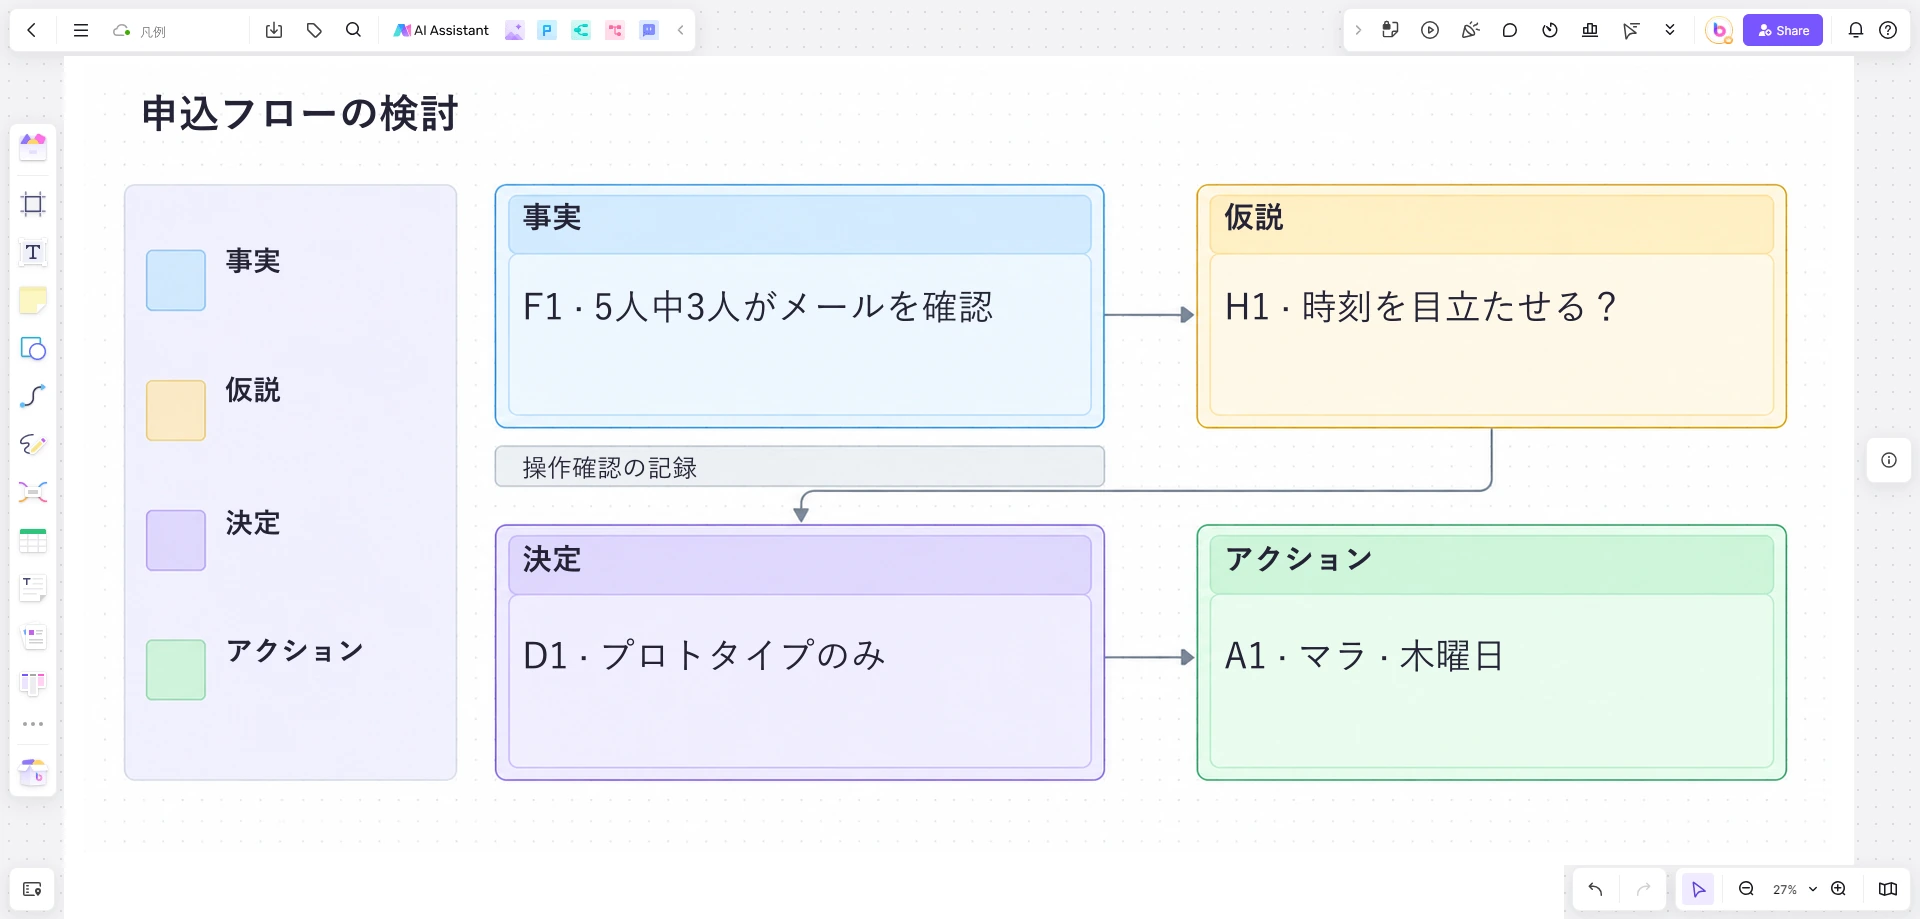Click the AI image generation icon
Image resolution: width=1920 pixels, height=919 pixels.
pyautogui.click(x=514, y=30)
